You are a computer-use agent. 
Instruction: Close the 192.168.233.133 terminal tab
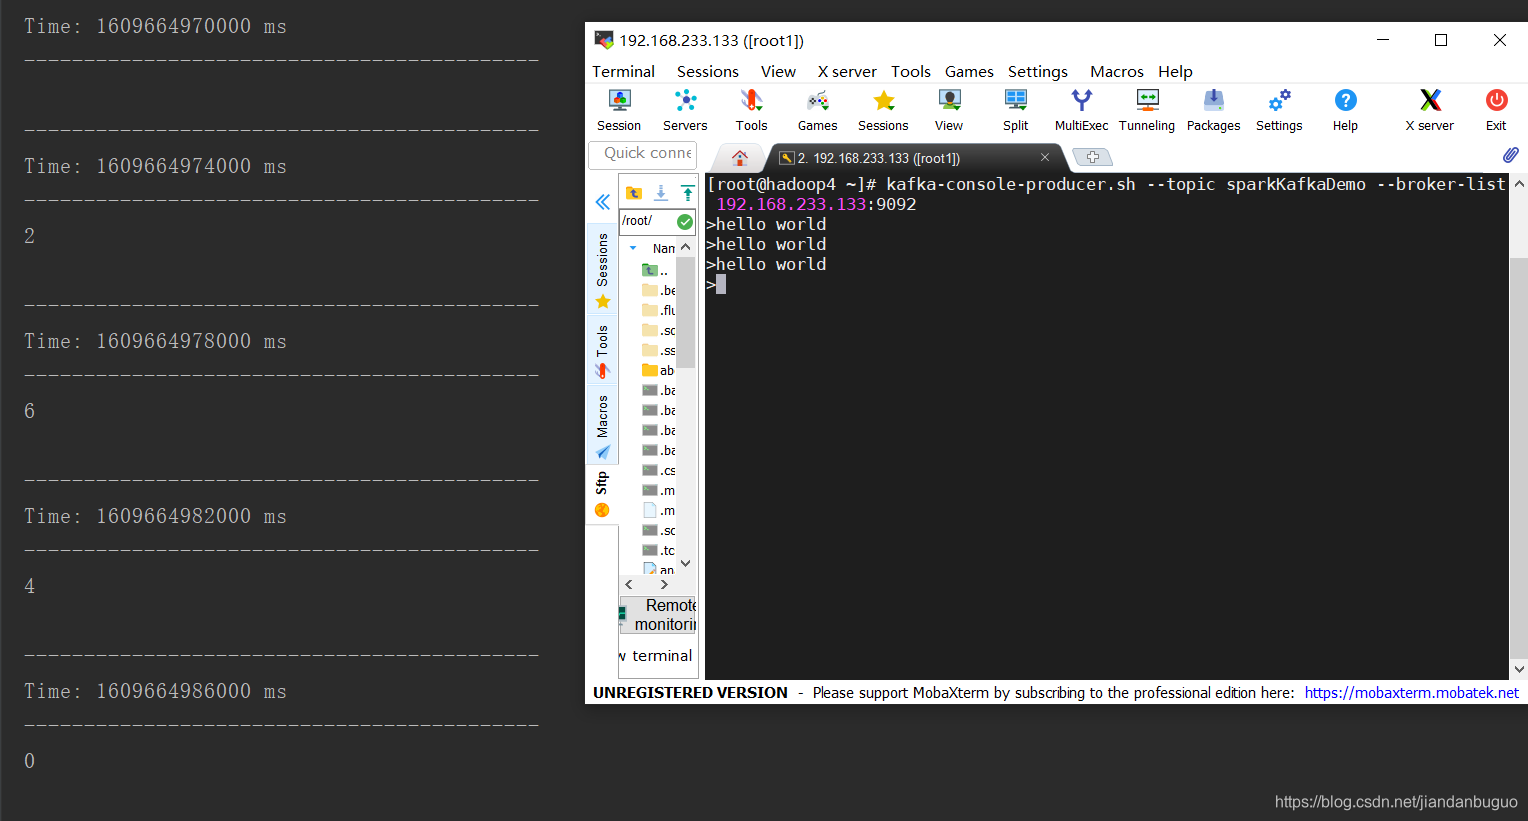(1045, 157)
